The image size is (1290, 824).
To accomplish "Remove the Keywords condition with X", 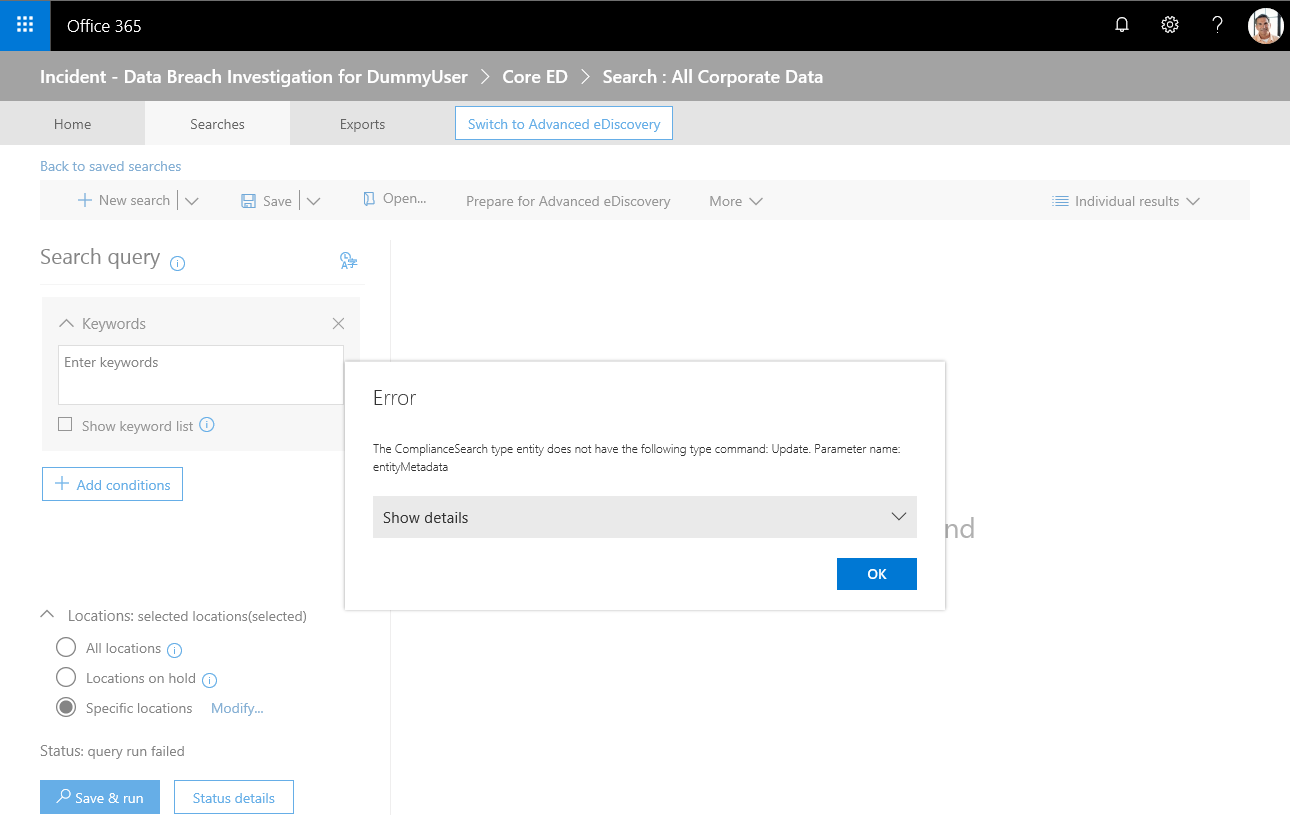I will (x=338, y=323).
